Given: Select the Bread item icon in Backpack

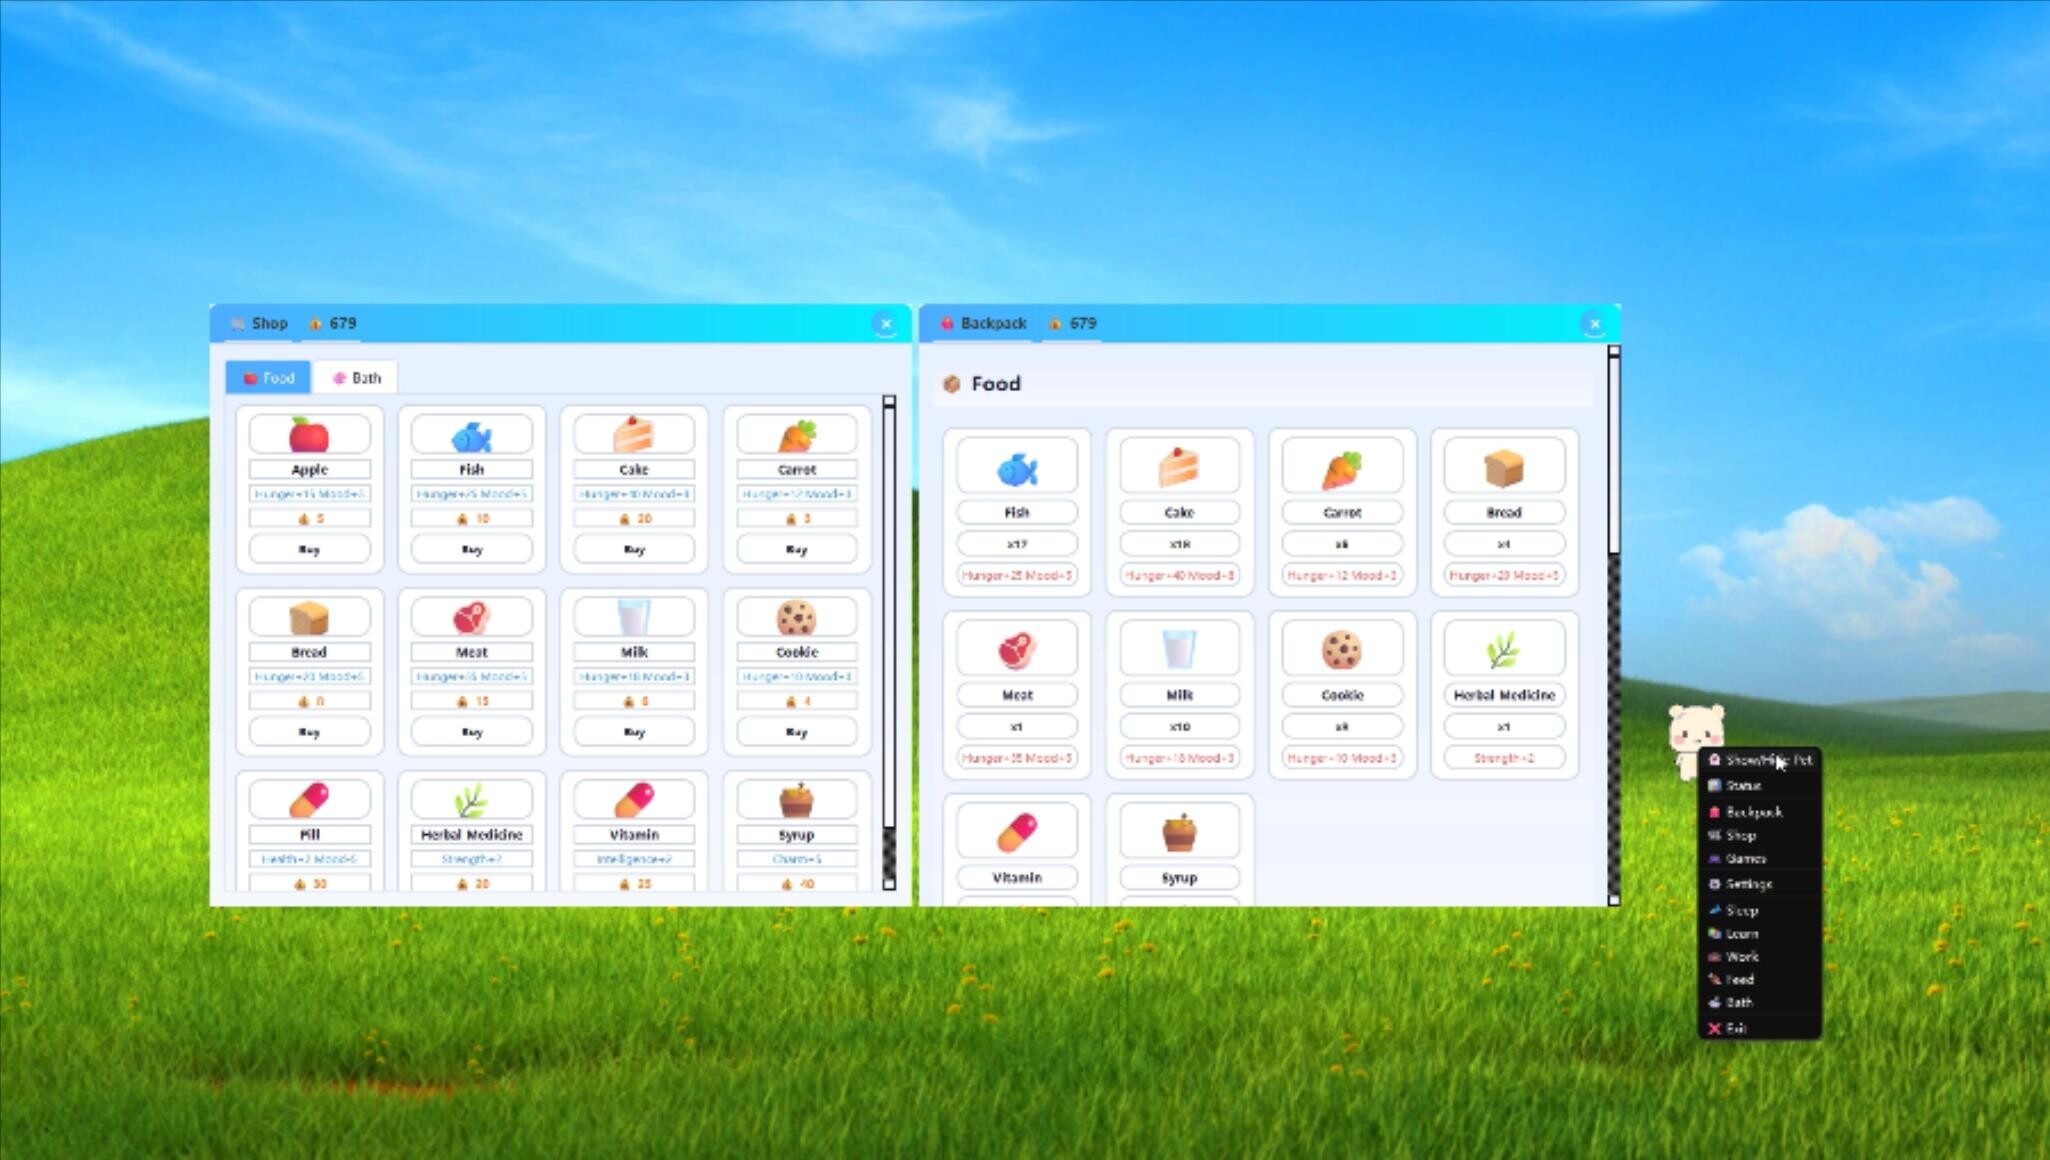Looking at the screenshot, I should coord(1504,468).
